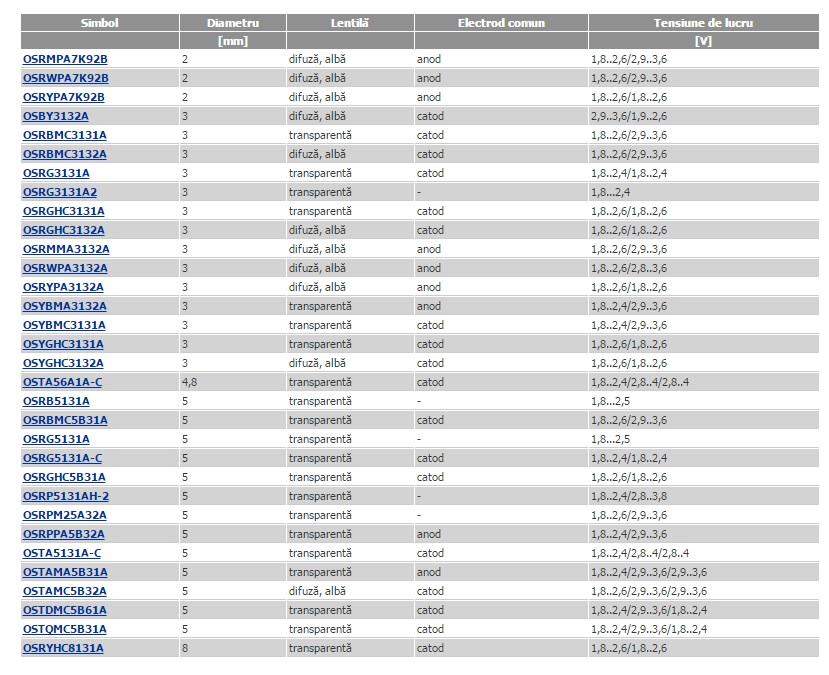Follow the OSYBMC3131A link
This screenshot has height=675, width=829.
[64, 326]
